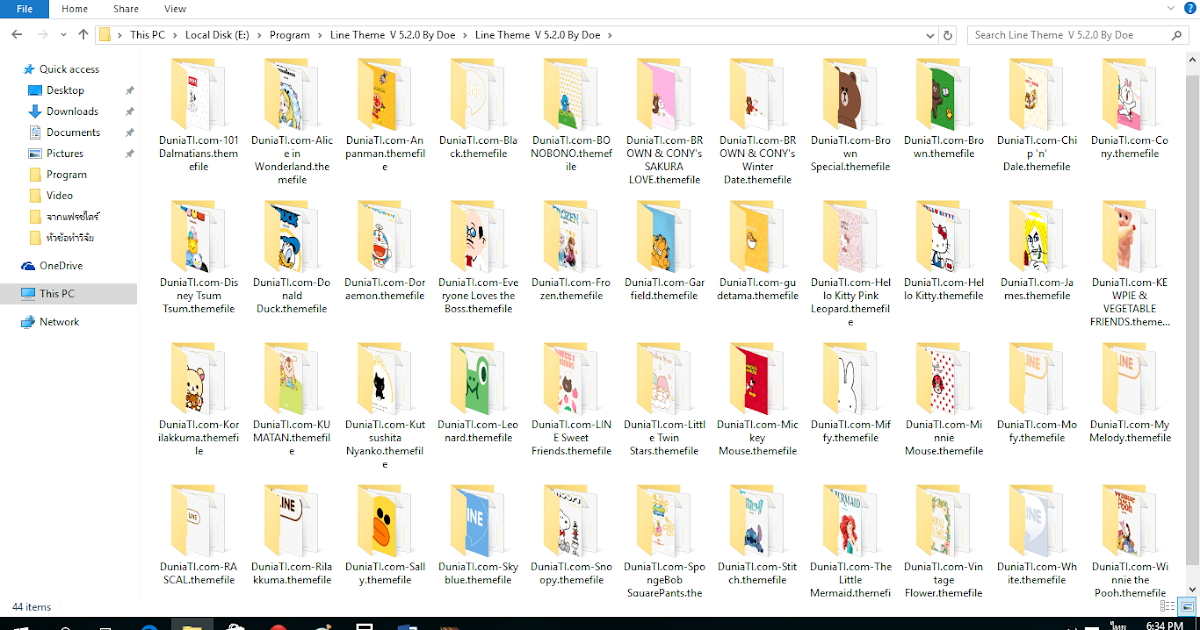This screenshot has height=630, width=1200.
Task: Open Help question mark icon
Action: click(x=1190, y=9)
